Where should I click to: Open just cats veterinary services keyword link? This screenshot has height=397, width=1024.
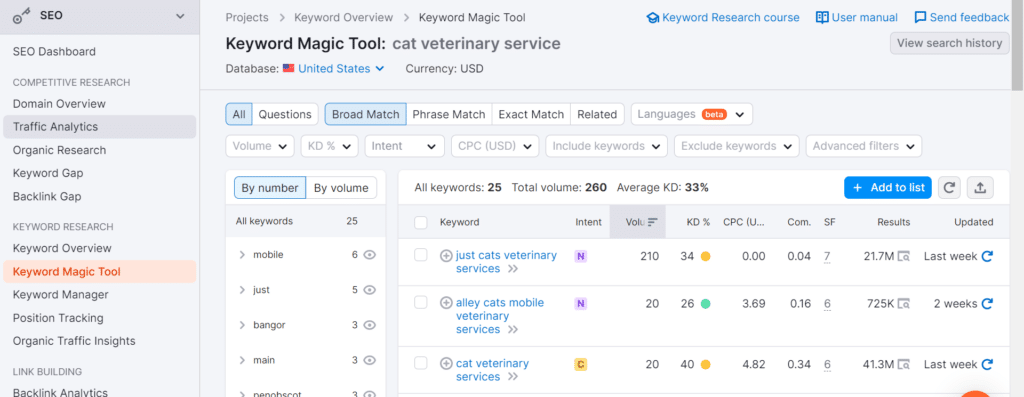click(506, 262)
